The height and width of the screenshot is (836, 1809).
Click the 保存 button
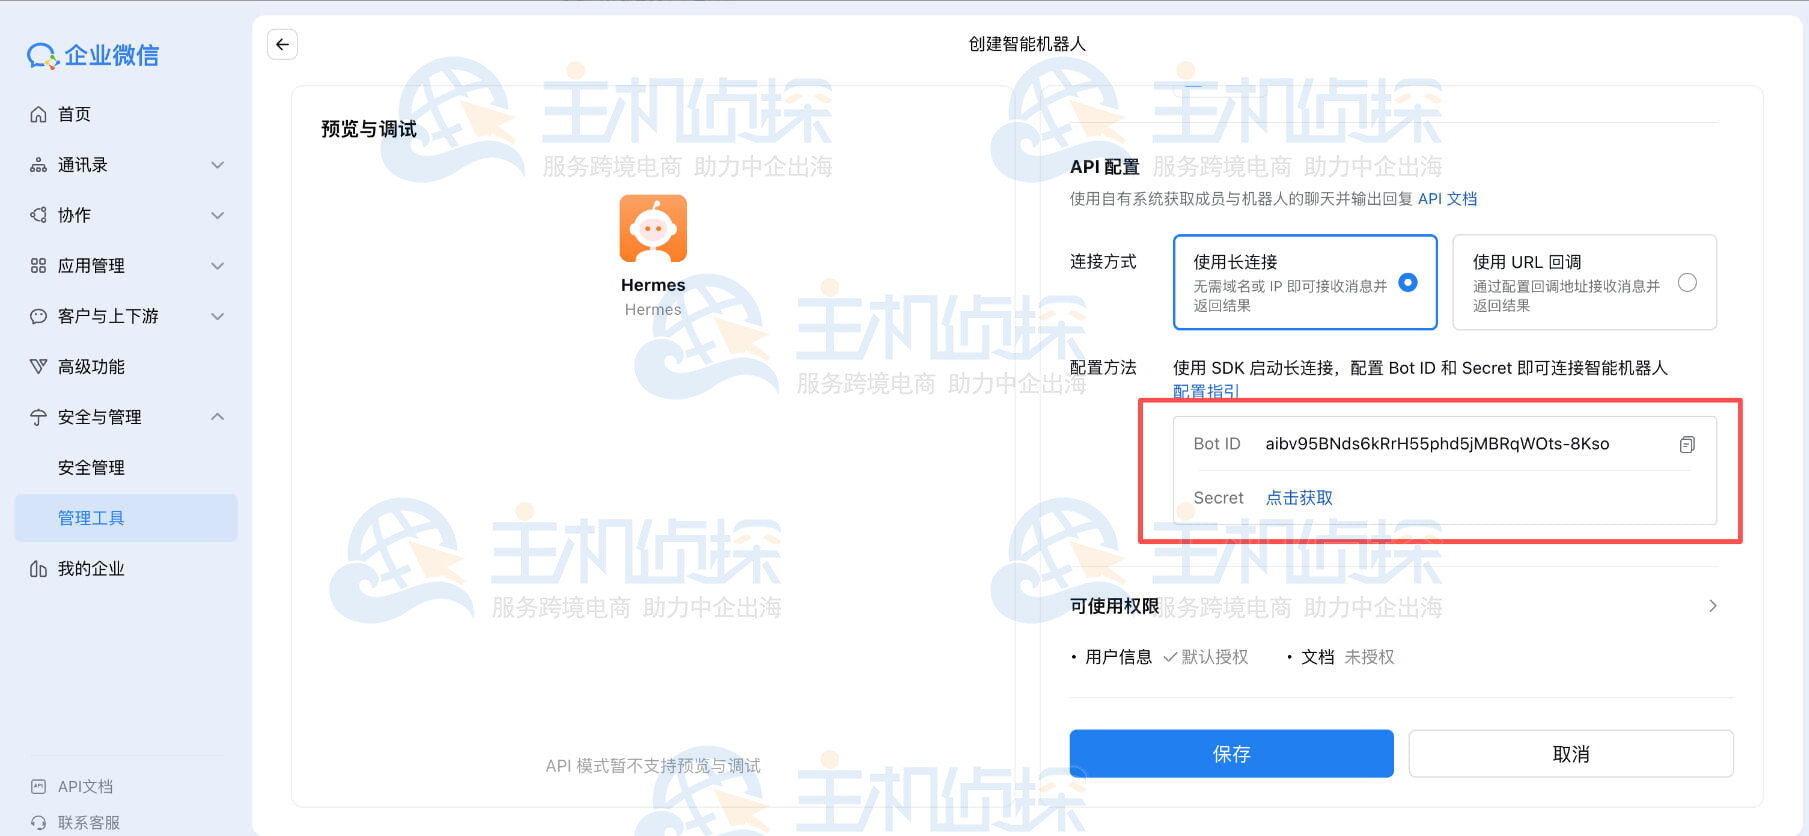pos(1231,754)
